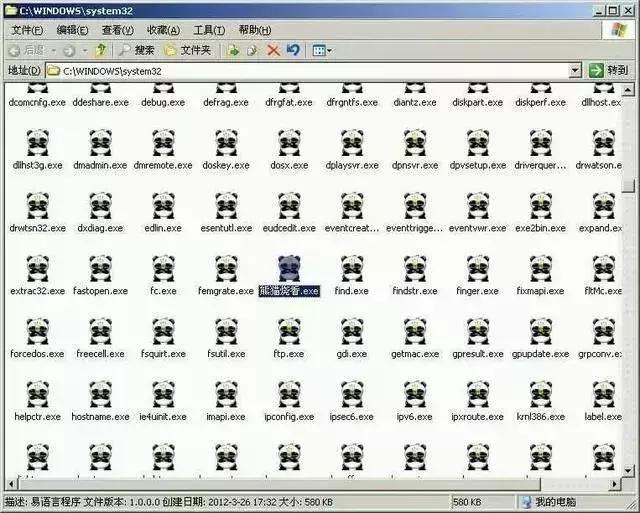The image size is (640, 513).
Task: Click the hostname.exe file name
Action: [x=100, y=417]
